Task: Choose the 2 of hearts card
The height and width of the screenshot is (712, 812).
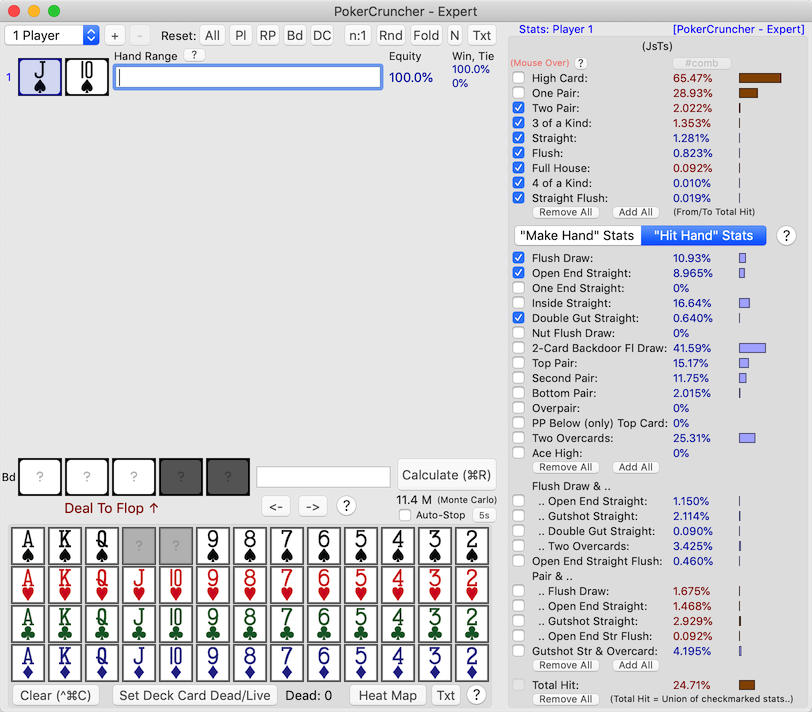Action: (472, 585)
